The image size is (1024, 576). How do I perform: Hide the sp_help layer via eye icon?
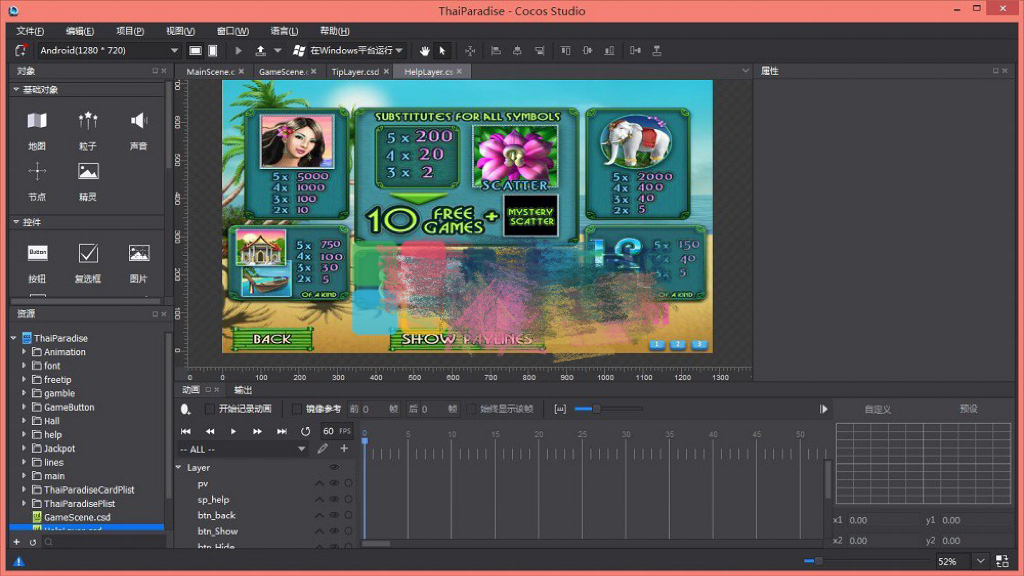334,500
